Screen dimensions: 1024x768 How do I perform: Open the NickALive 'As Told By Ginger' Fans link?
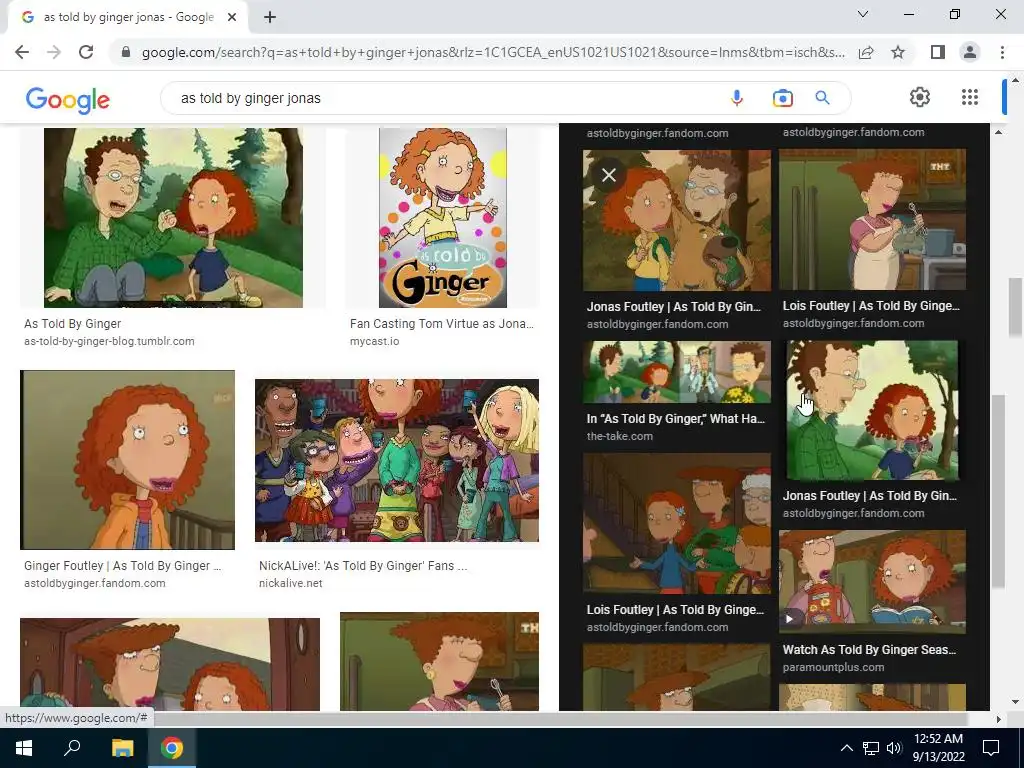click(362, 566)
